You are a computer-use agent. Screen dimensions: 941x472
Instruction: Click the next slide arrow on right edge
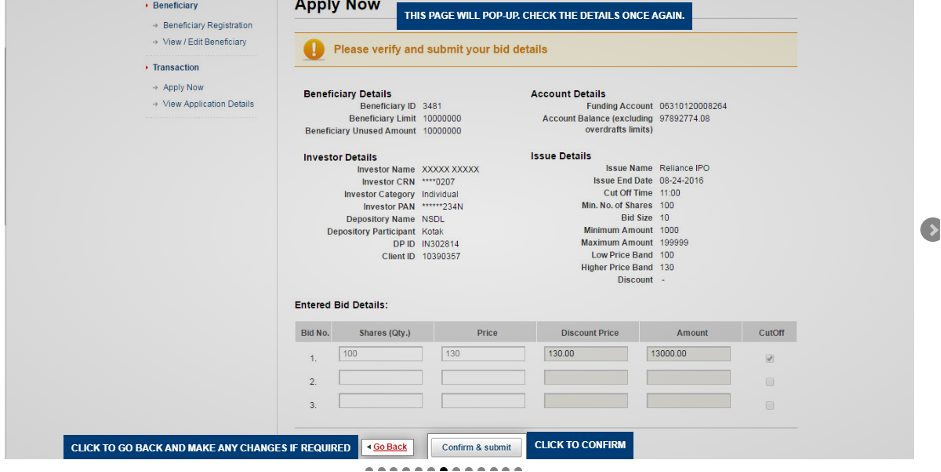[931, 230]
